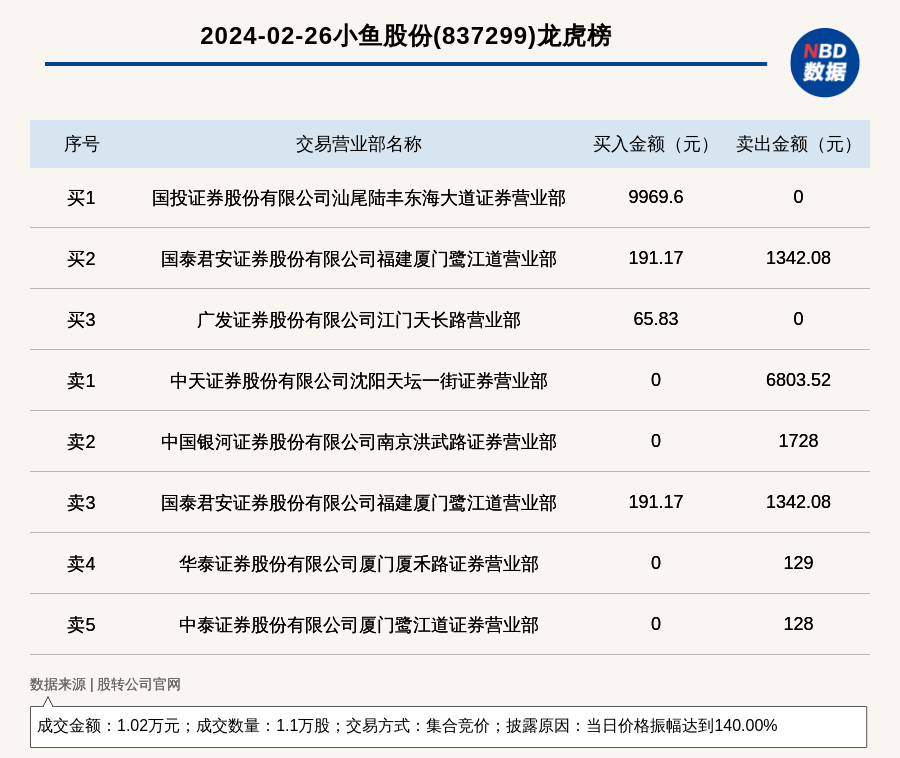Click row label 卖5
The image size is (900, 758).
coord(82,624)
